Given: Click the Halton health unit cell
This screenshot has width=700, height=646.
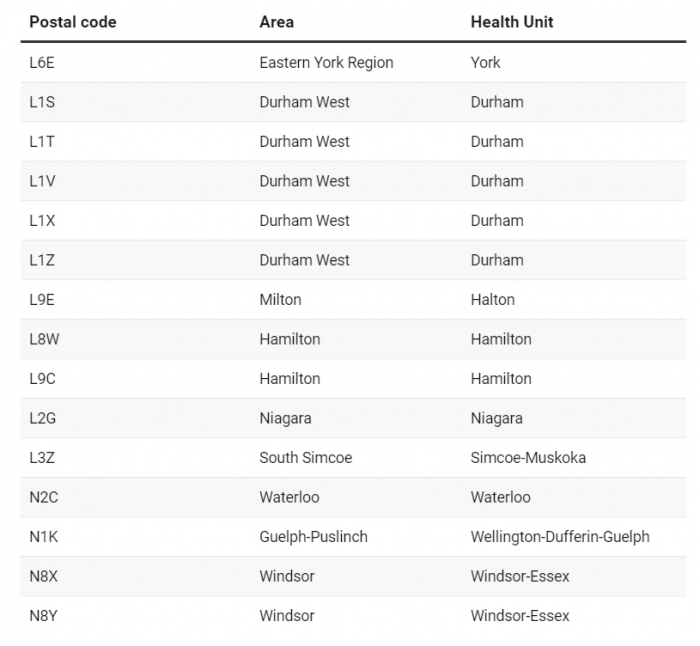Looking at the screenshot, I should click(492, 300).
